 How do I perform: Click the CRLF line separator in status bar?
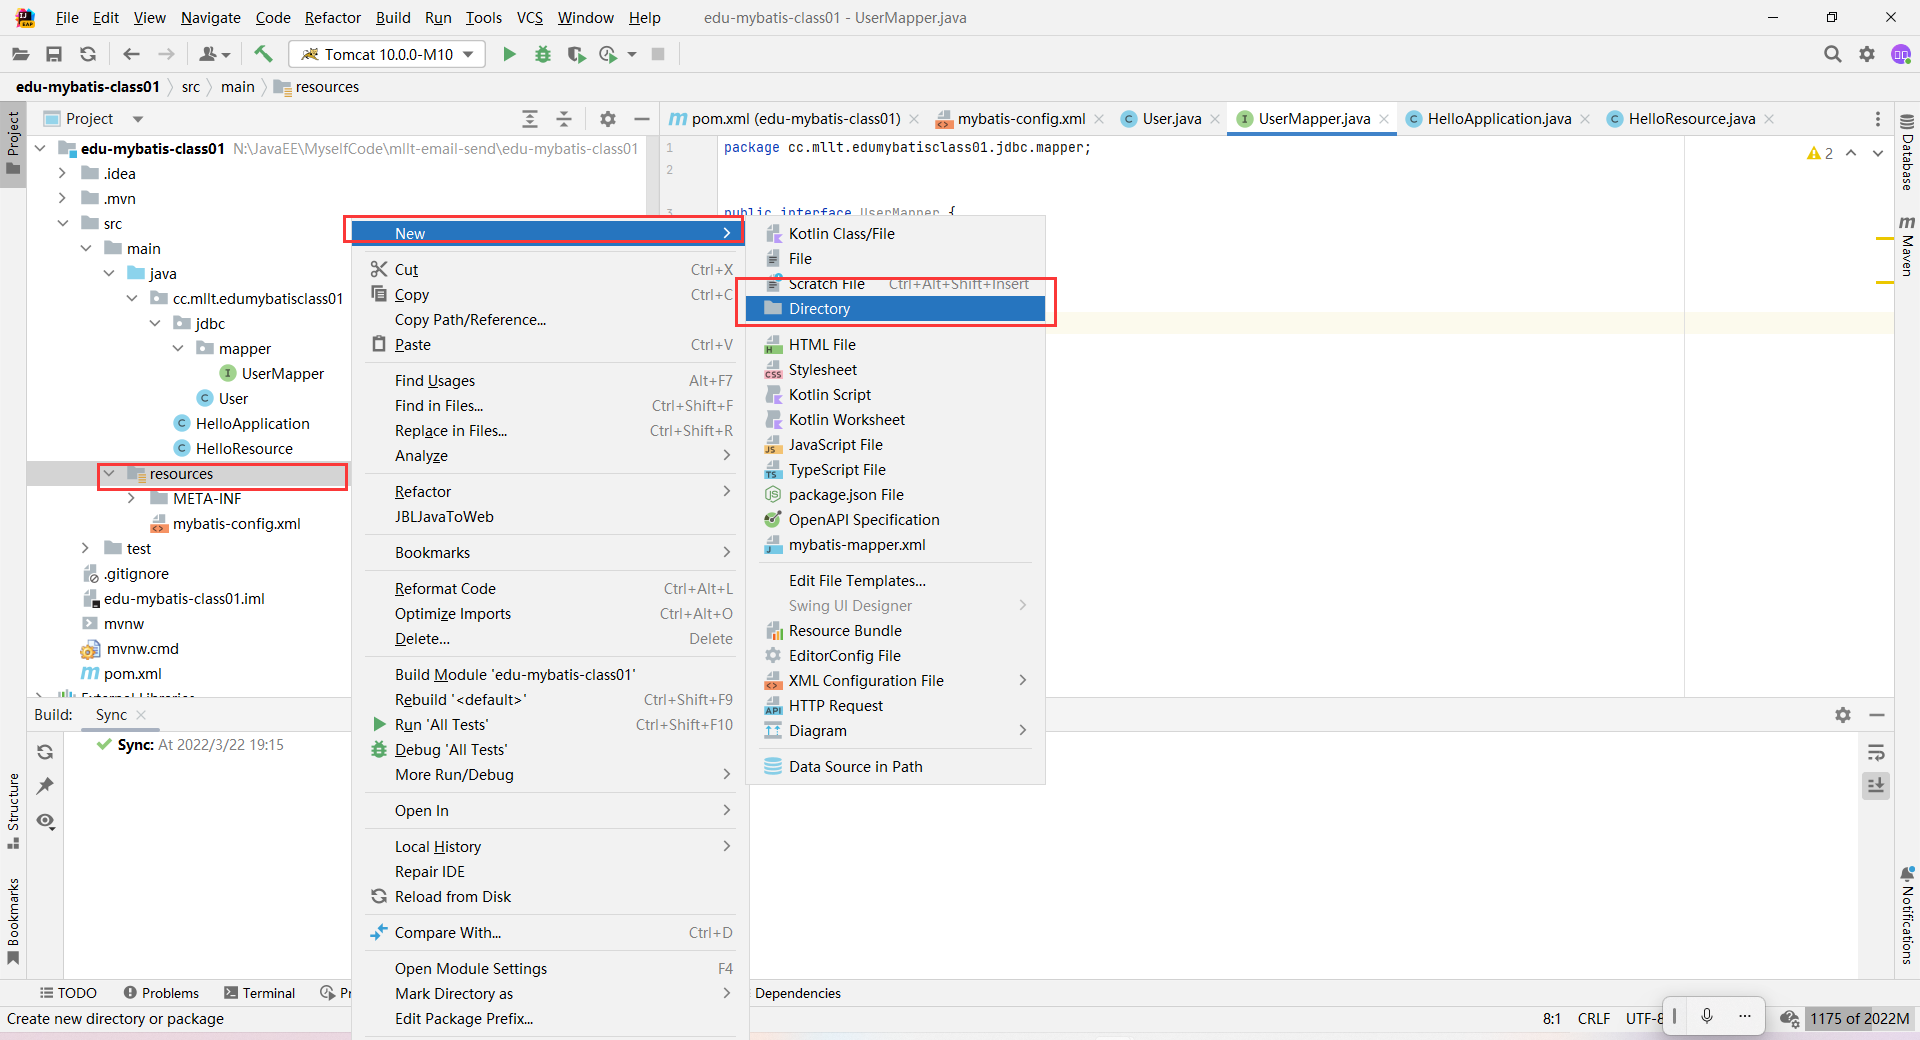(x=1593, y=1019)
